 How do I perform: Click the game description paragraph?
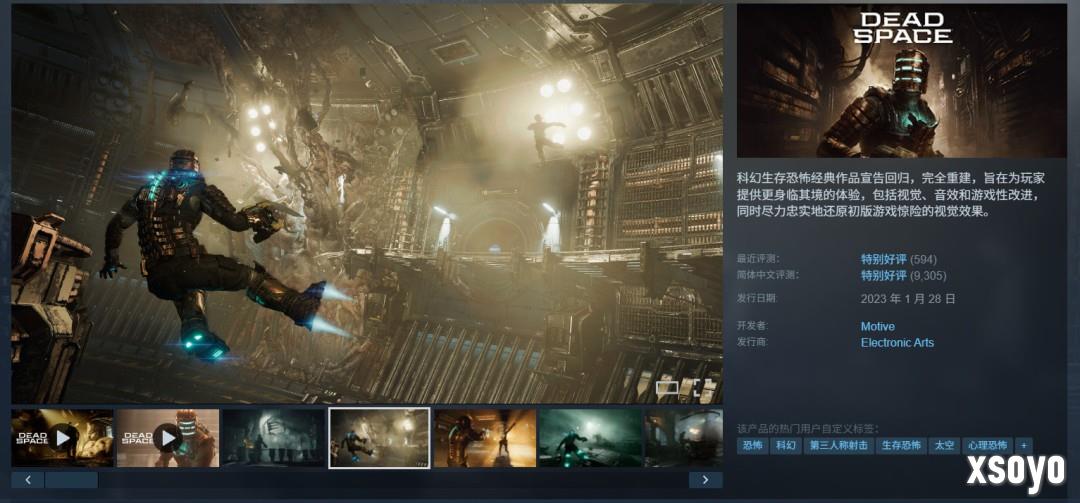(891, 195)
